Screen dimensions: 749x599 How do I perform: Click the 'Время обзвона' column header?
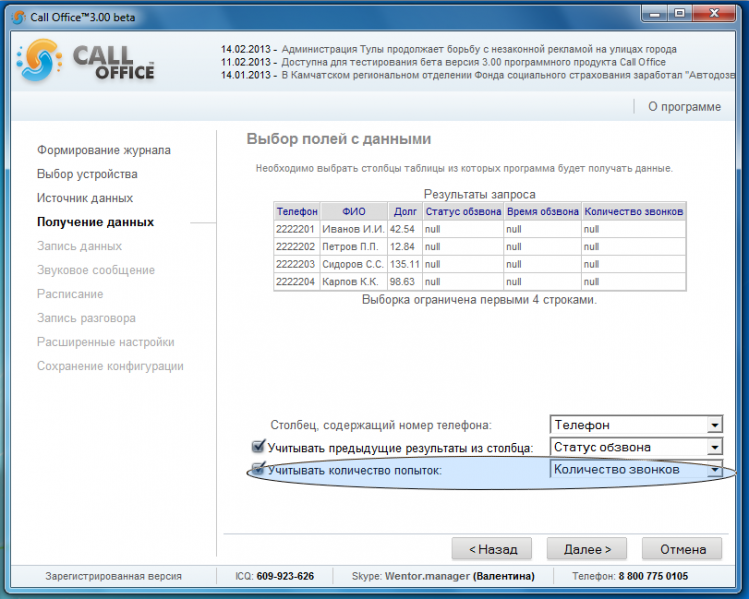coord(543,211)
